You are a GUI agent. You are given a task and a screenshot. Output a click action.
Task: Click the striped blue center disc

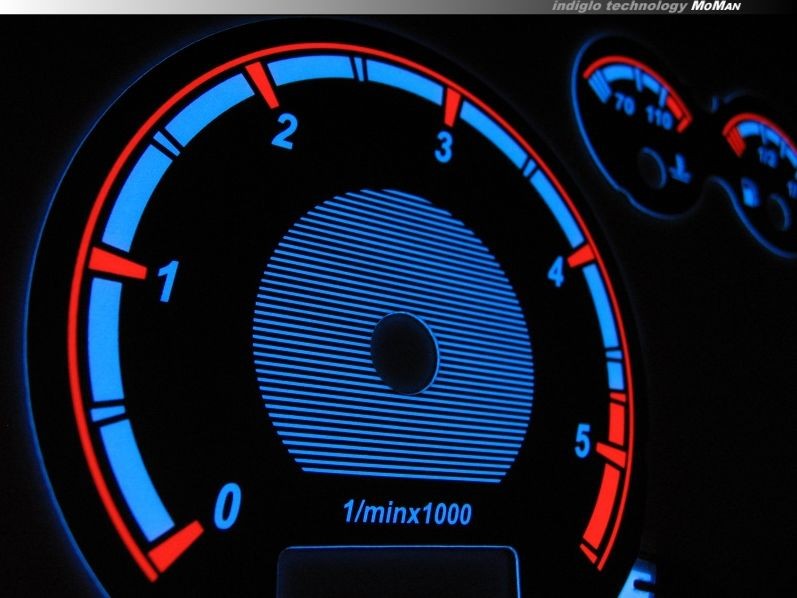pos(393,336)
